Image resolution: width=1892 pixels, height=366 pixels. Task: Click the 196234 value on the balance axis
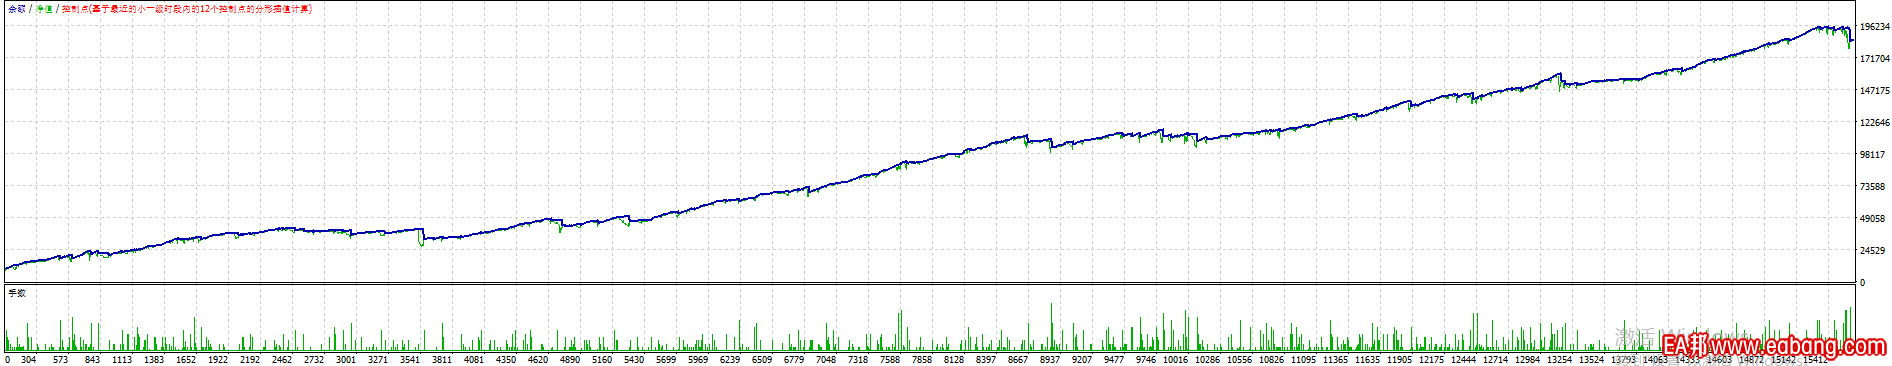pos(1874,27)
